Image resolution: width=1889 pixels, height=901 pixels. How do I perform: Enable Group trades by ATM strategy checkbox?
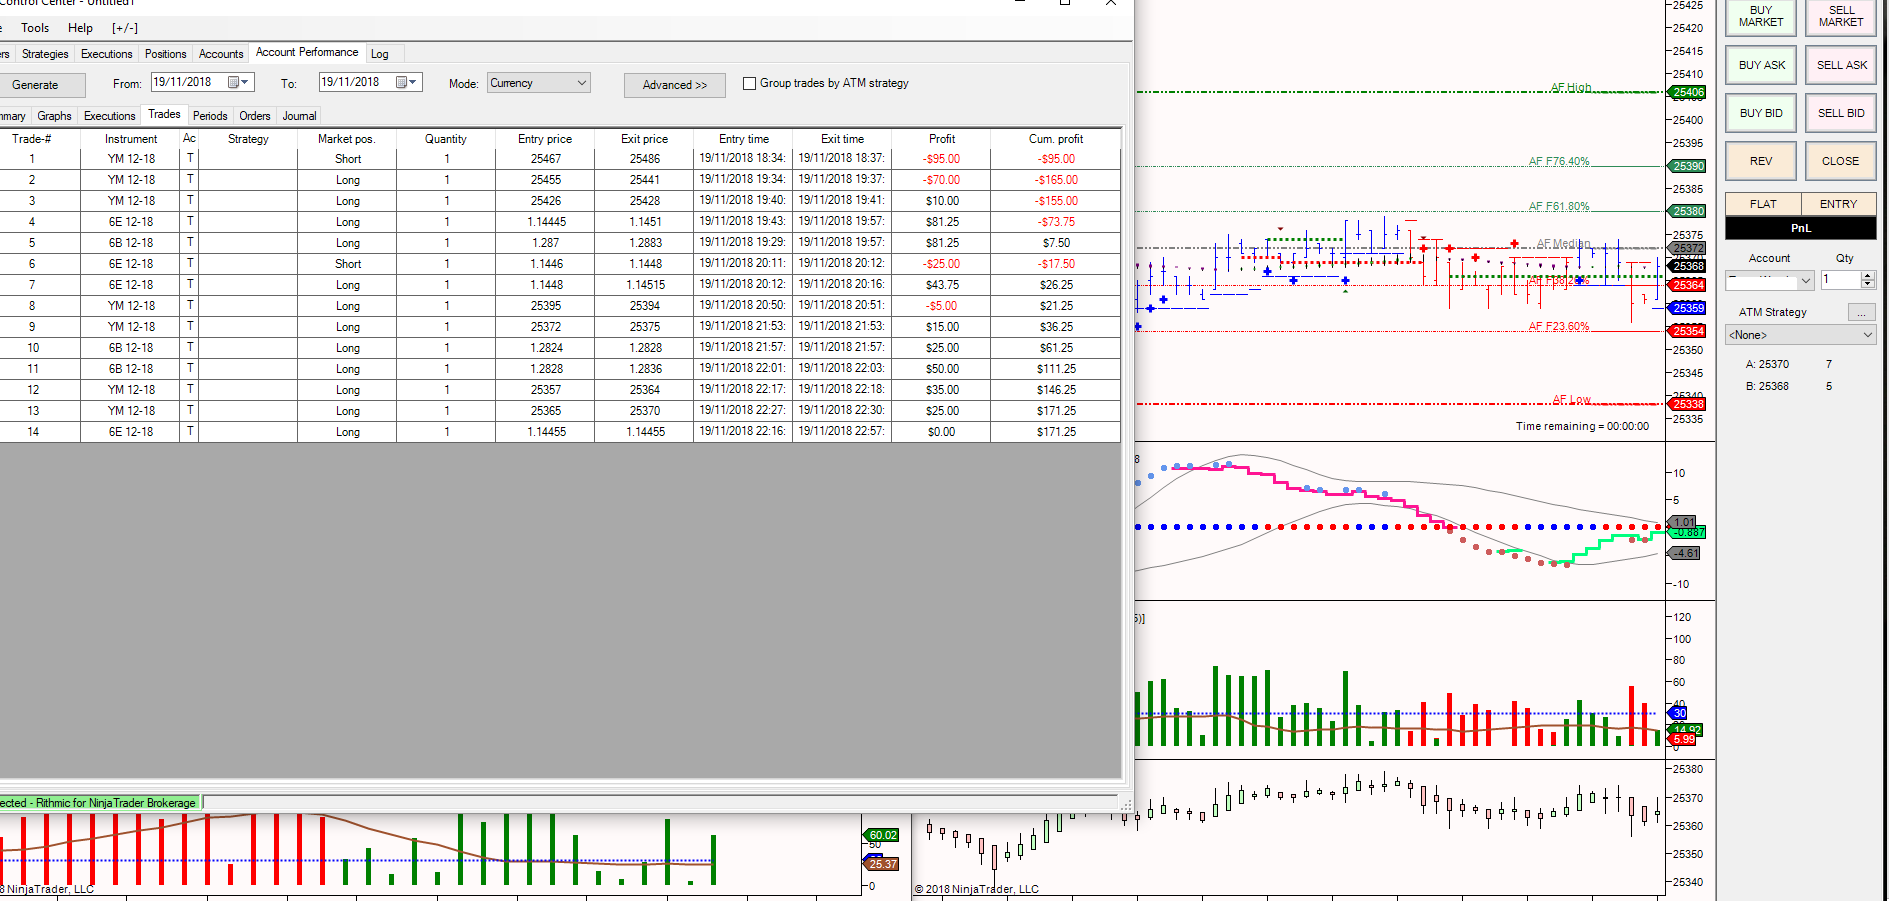tap(749, 83)
